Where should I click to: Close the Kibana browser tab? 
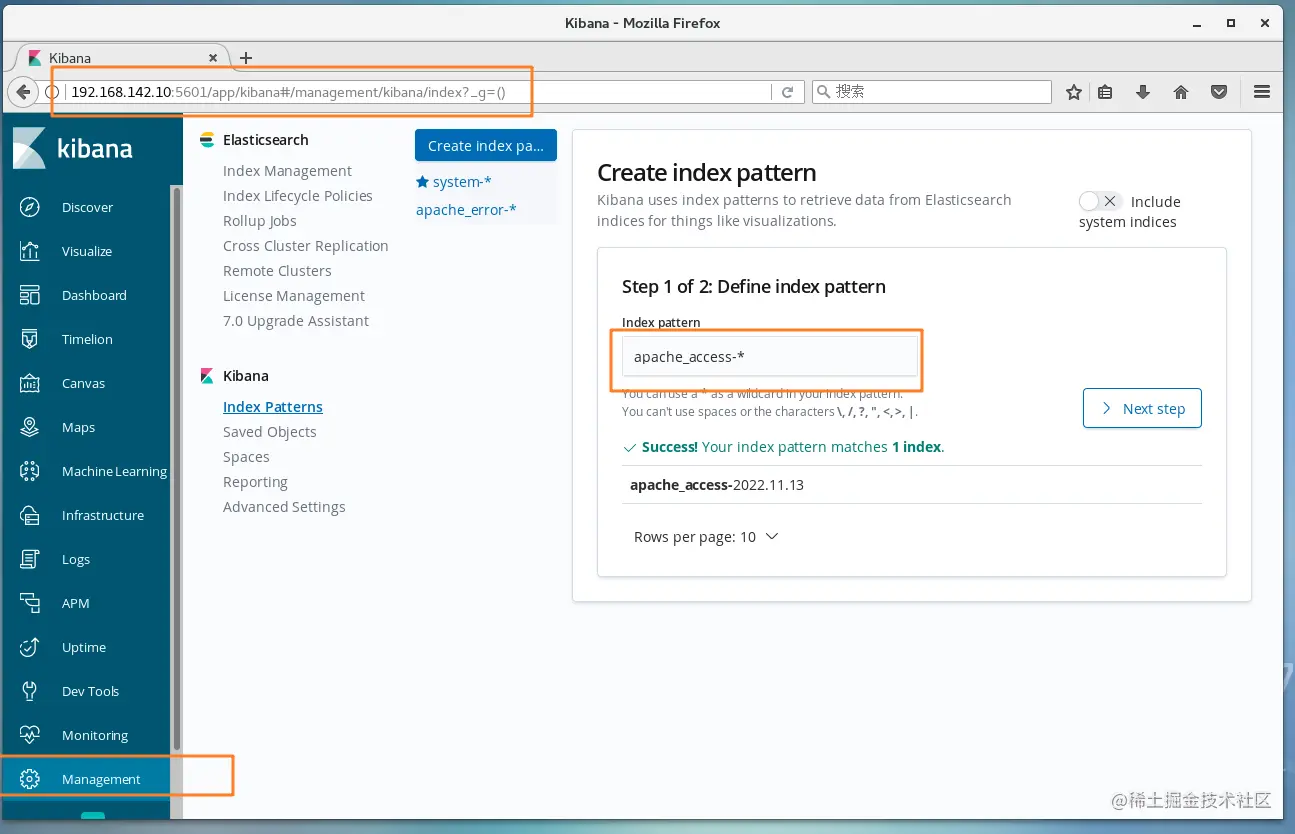tap(213, 58)
